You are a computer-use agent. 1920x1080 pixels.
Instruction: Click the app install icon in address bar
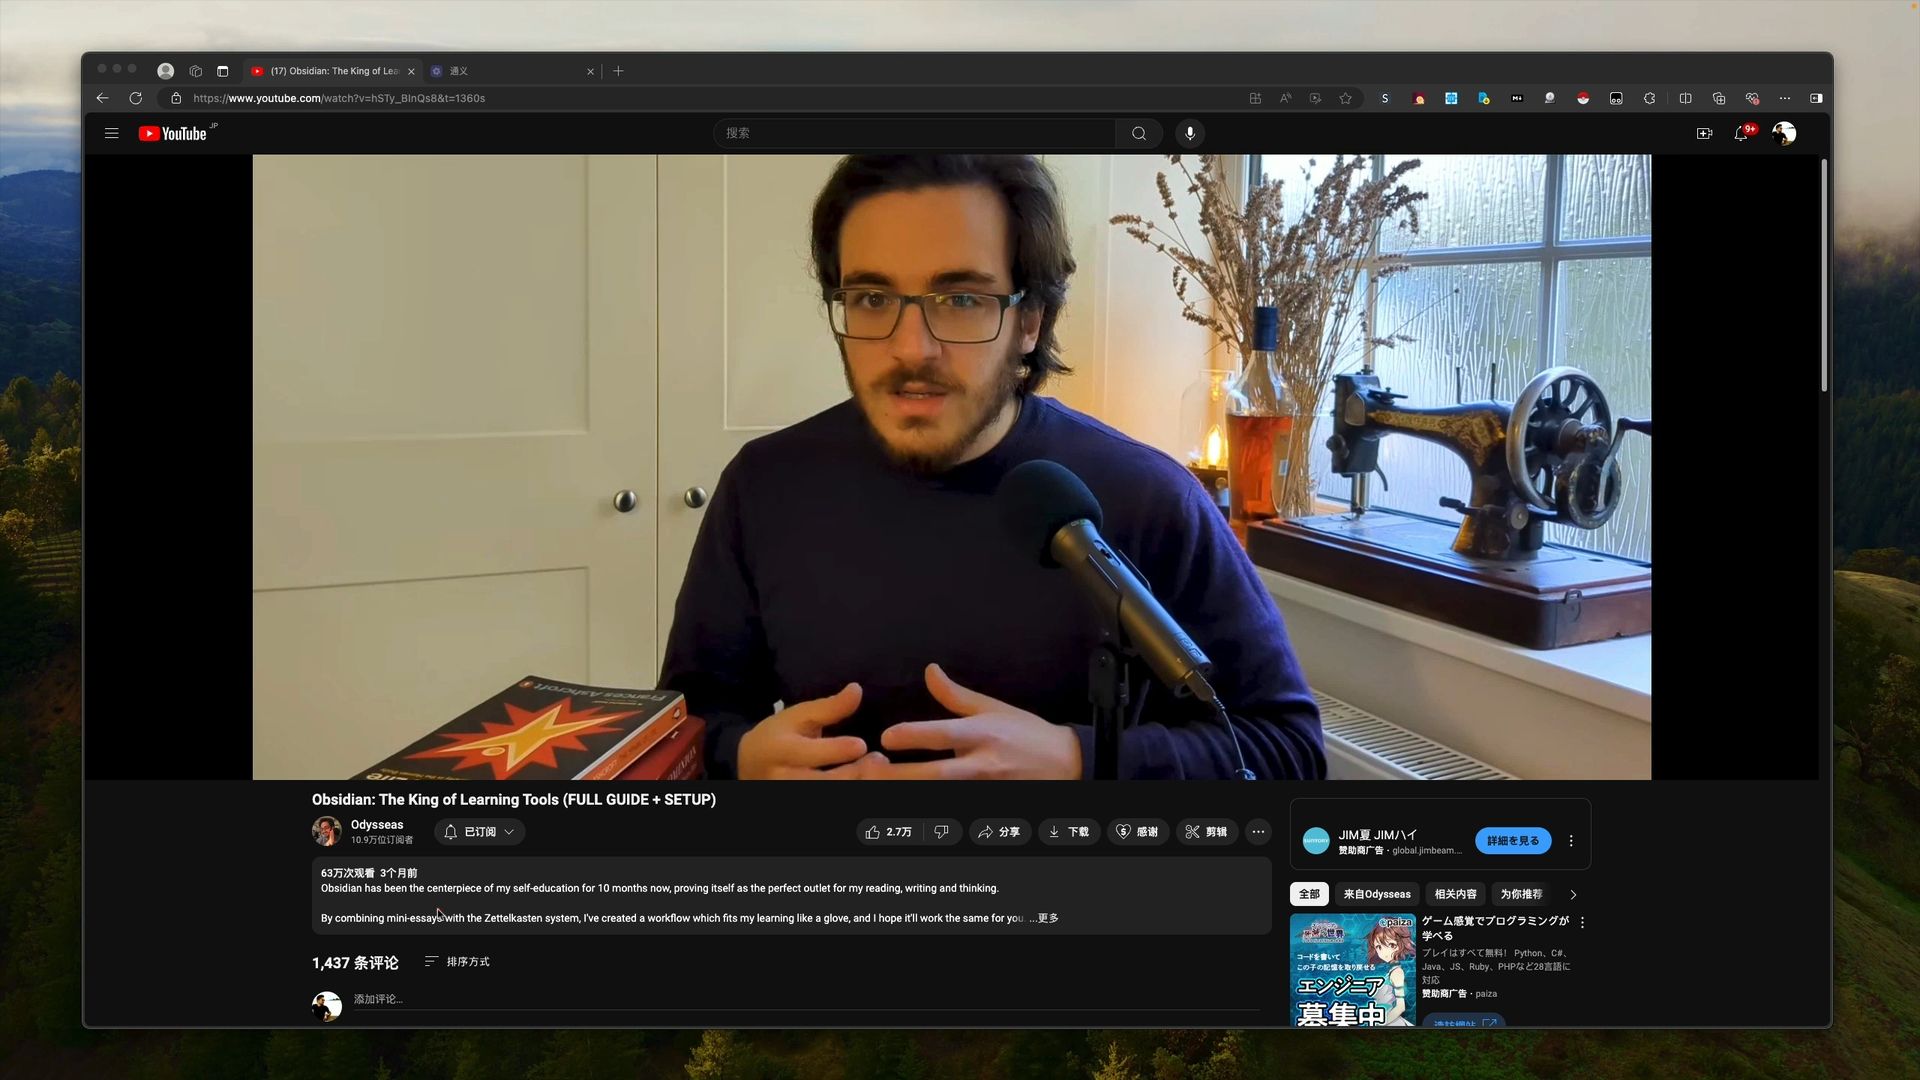(1255, 98)
